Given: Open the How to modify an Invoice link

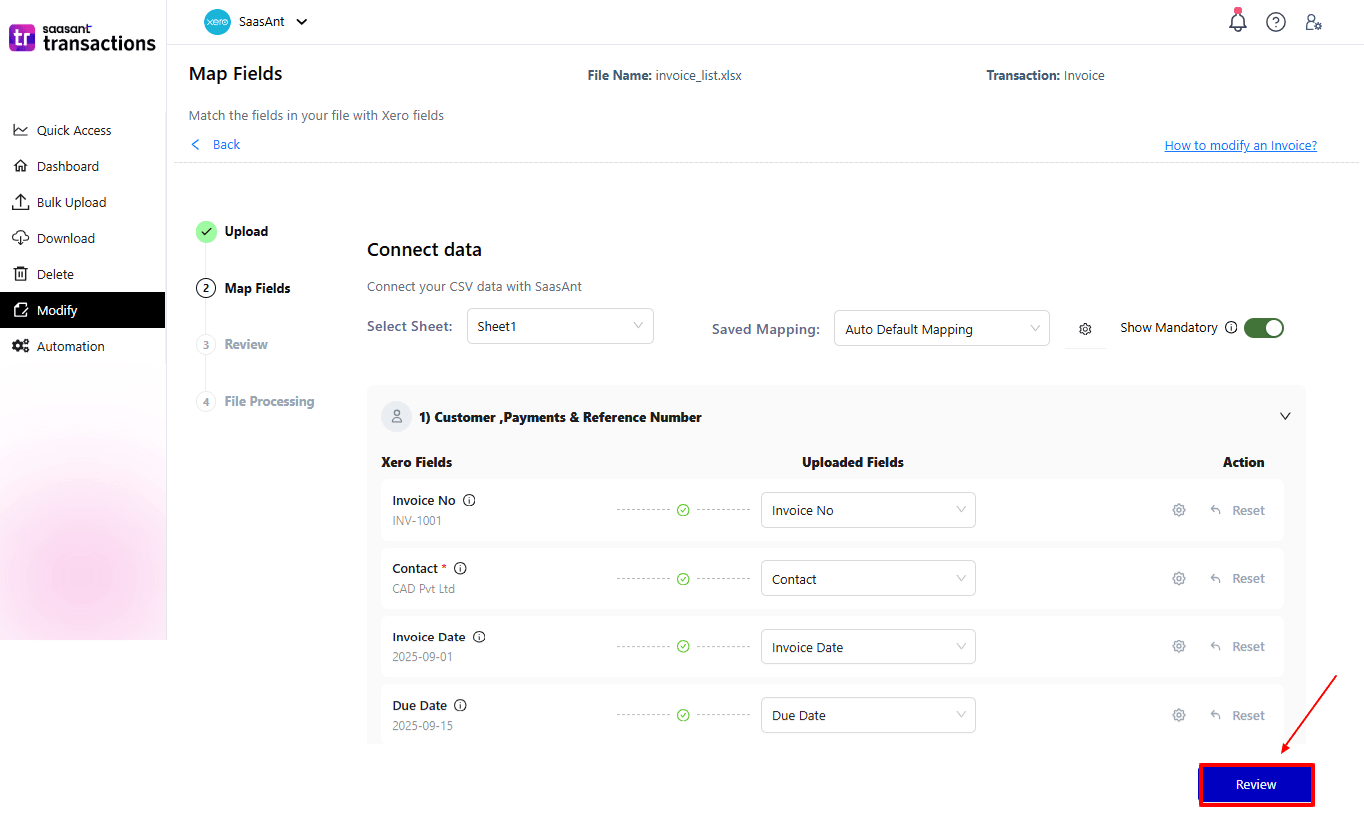Looking at the screenshot, I should point(1240,145).
